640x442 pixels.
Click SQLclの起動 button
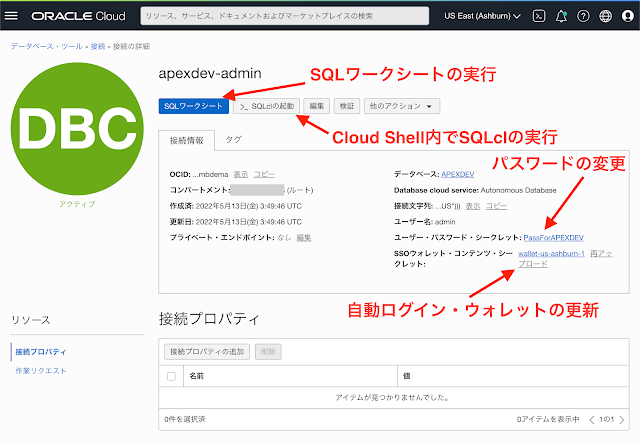click(267, 106)
